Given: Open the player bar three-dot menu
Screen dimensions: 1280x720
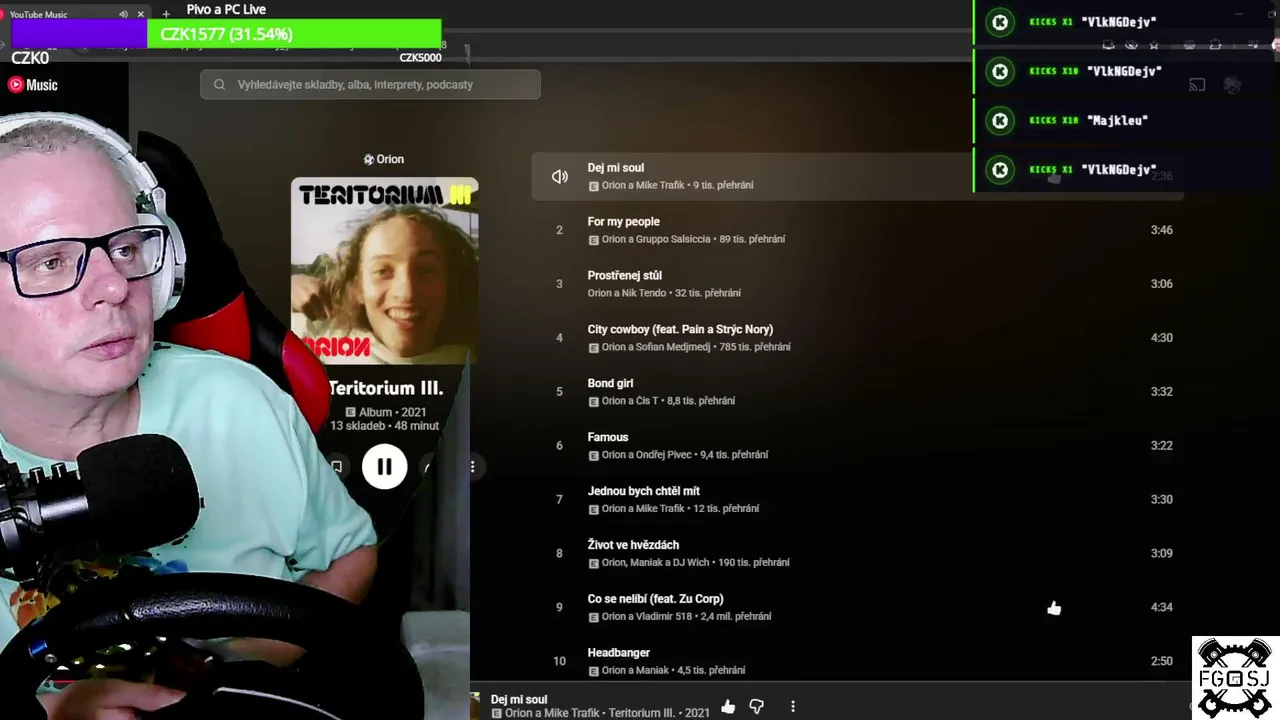Looking at the screenshot, I should pos(793,707).
